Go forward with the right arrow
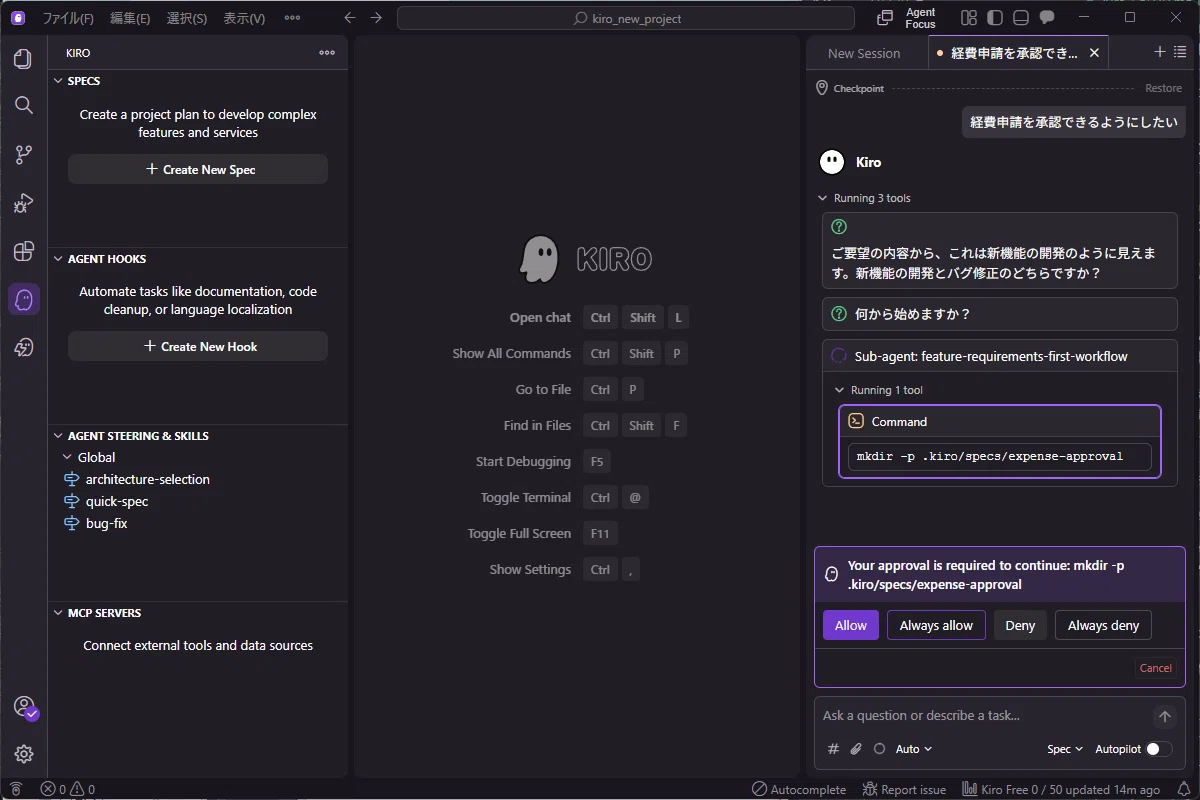This screenshot has height=800, width=1200. (376, 18)
